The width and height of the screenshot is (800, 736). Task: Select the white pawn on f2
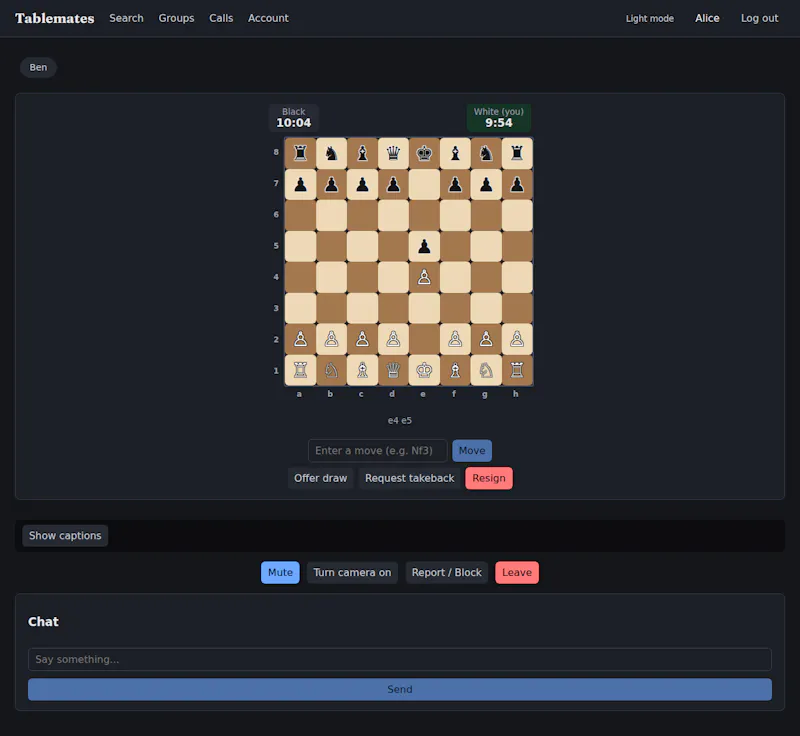click(x=455, y=339)
